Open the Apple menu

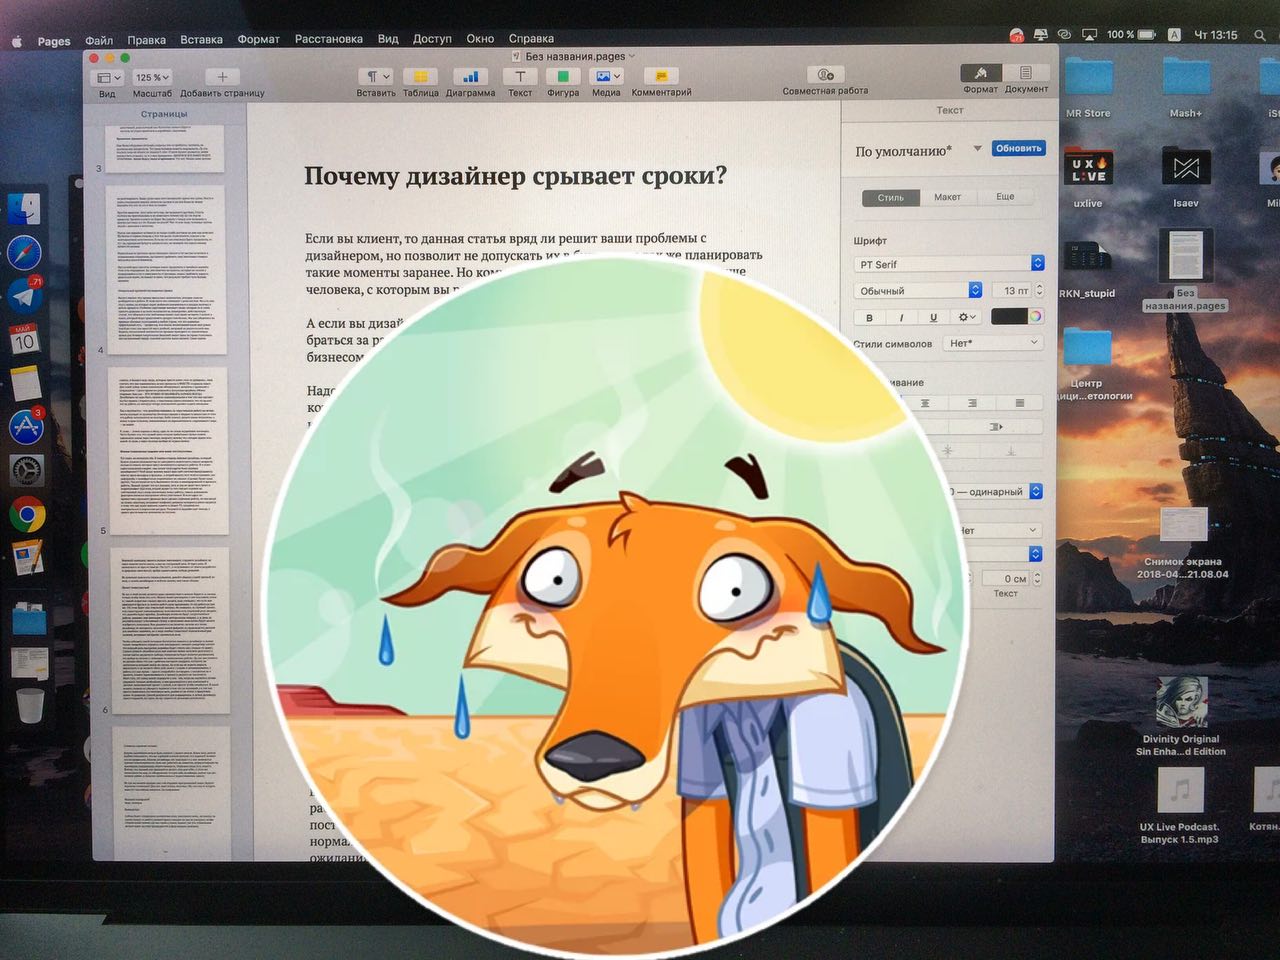click(17, 42)
